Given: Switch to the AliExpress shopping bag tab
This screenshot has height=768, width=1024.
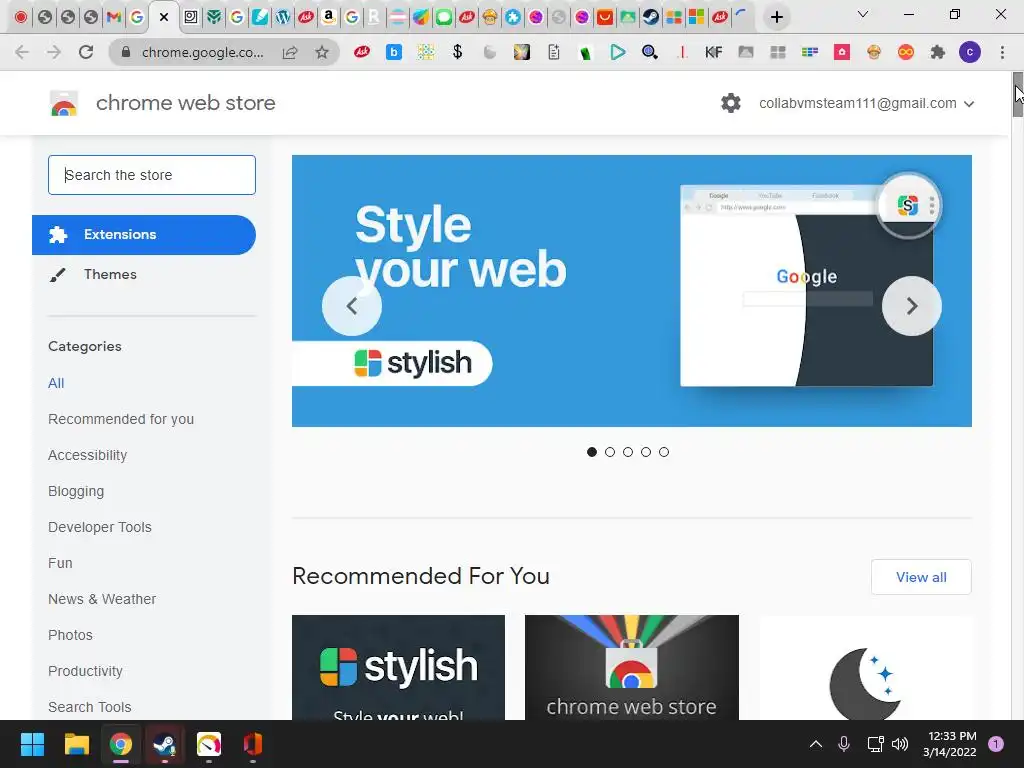Looking at the screenshot, I should coord(605,17).
